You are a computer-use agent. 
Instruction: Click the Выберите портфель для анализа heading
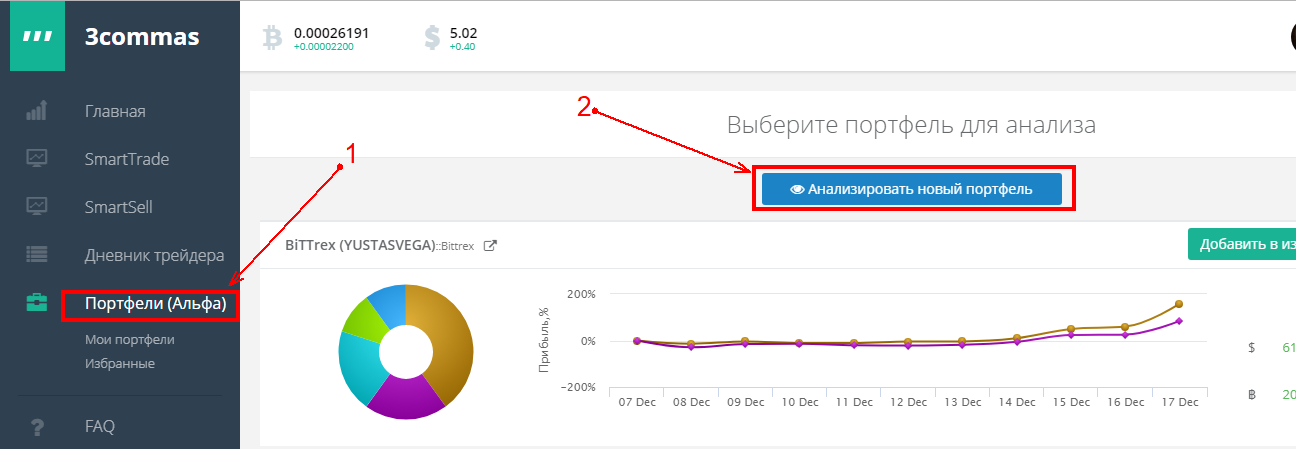911,125
